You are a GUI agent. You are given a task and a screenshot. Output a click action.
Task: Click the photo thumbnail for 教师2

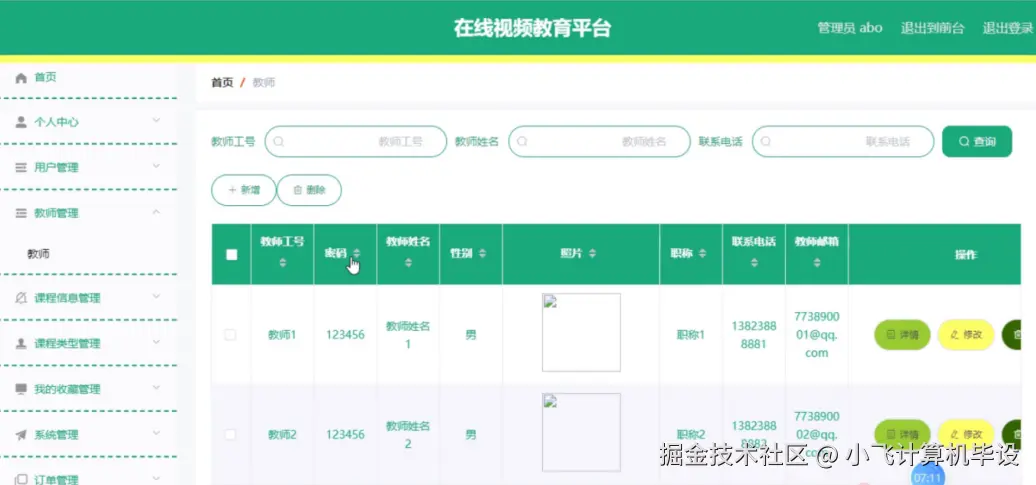click(581, 432)
